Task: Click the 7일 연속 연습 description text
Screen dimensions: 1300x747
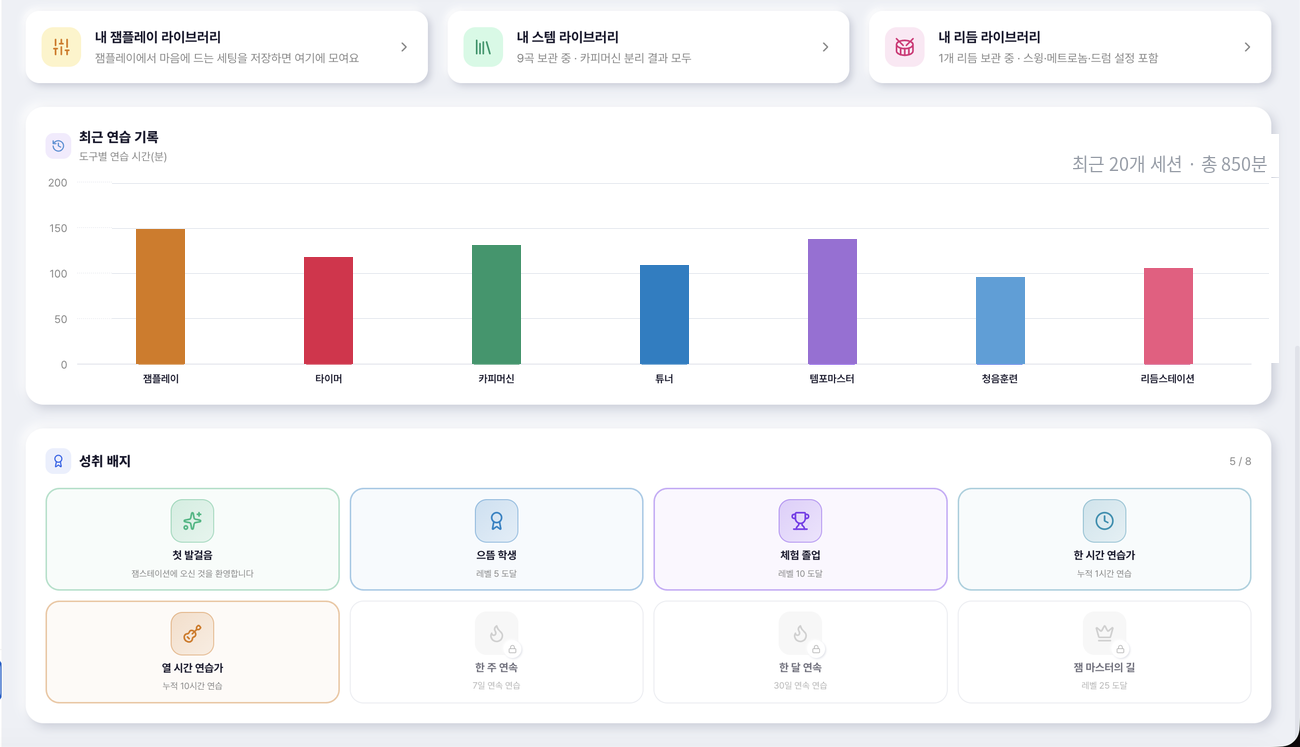Action: pos(496,686)
